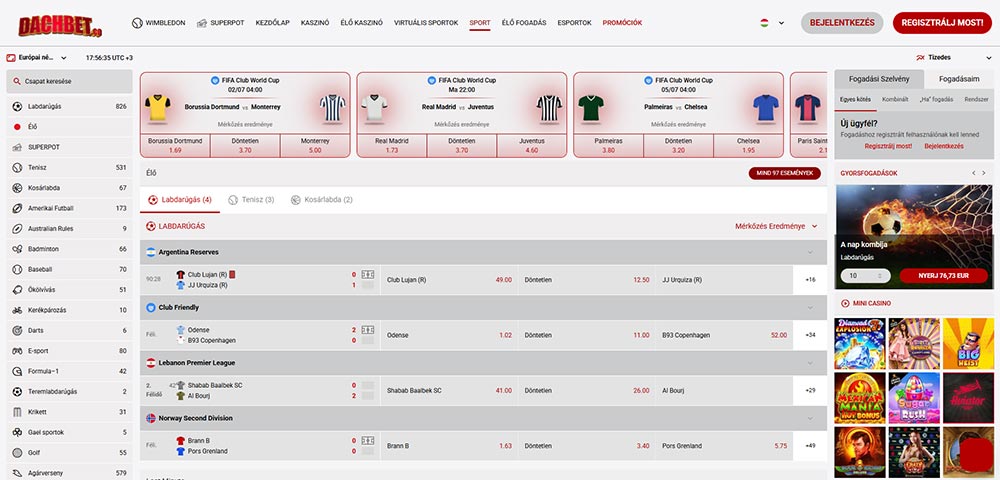Click the Hungarian flag language icon
The image size is (1000, 480).
click(x=765, y=22)
